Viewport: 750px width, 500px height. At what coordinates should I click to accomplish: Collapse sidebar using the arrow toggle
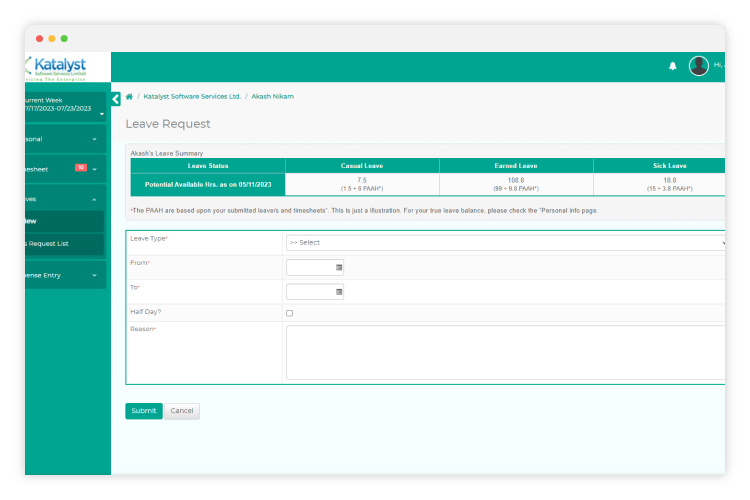coord(116,98)
